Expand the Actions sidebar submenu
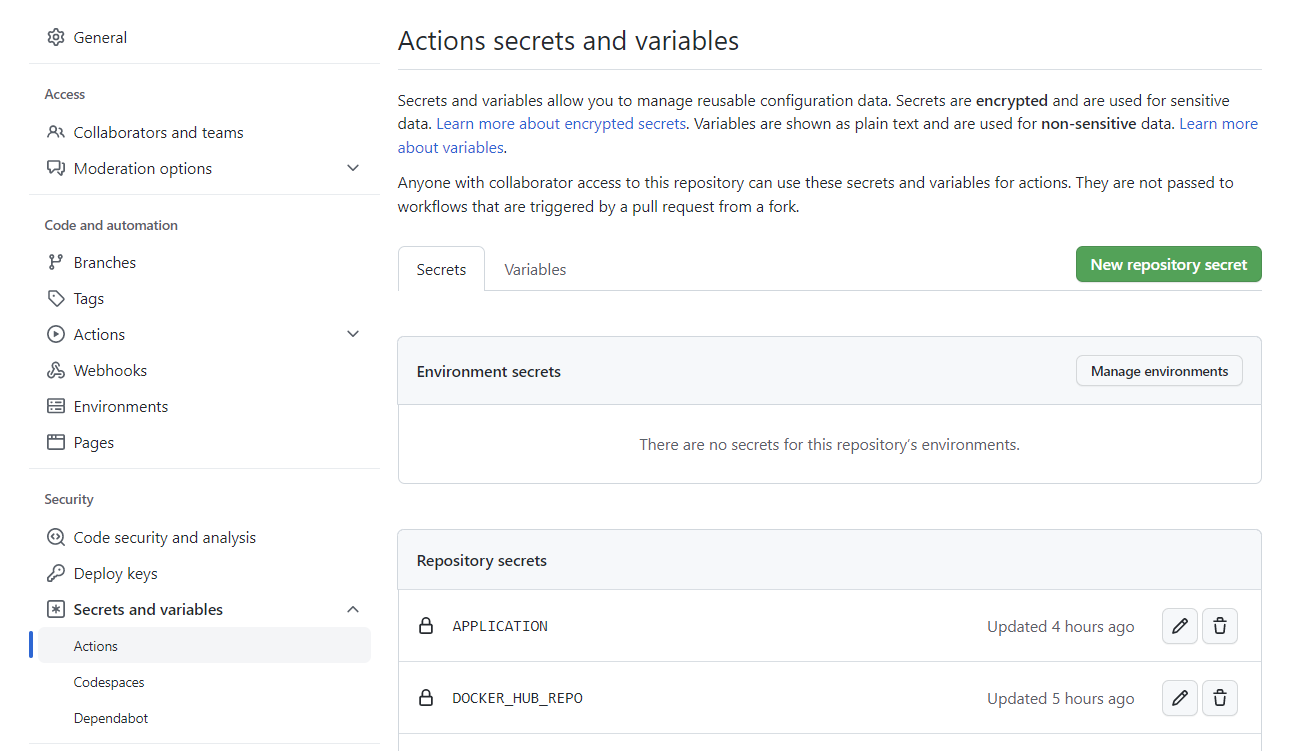1294x751 pixels. 353,334
